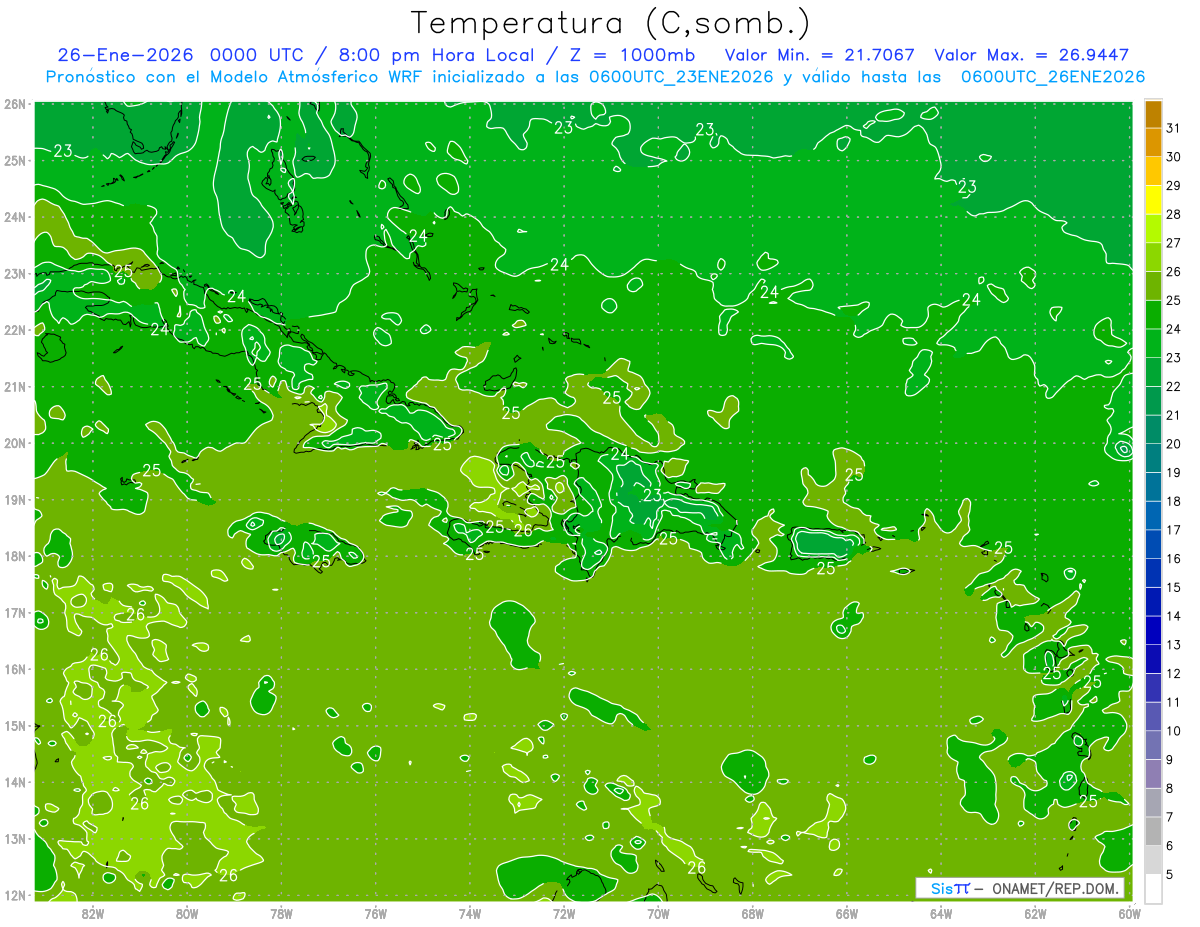
Task: Click the 'SisPI' logo text in the credit box
Action: click(950, 888)
